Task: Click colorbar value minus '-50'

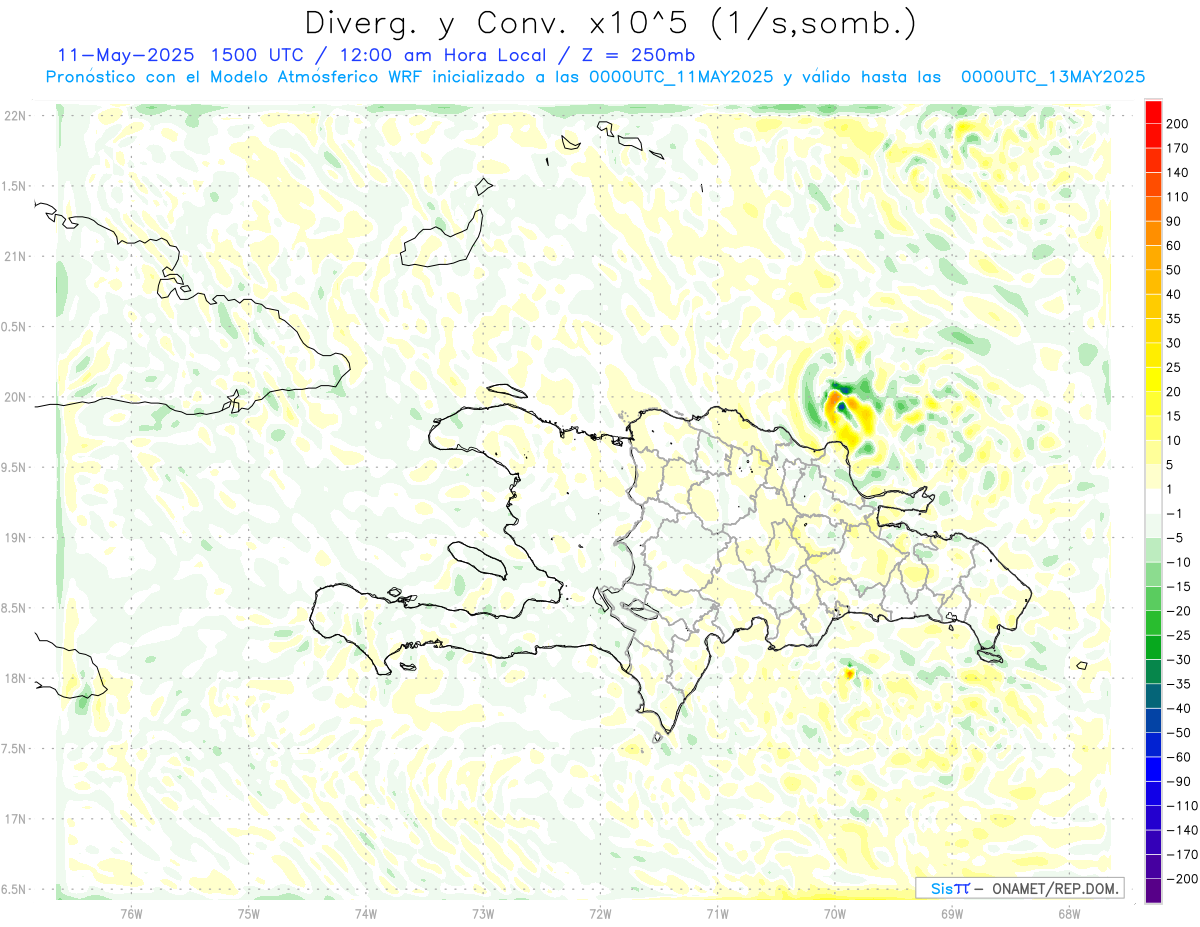Action: pos(1178,733)
